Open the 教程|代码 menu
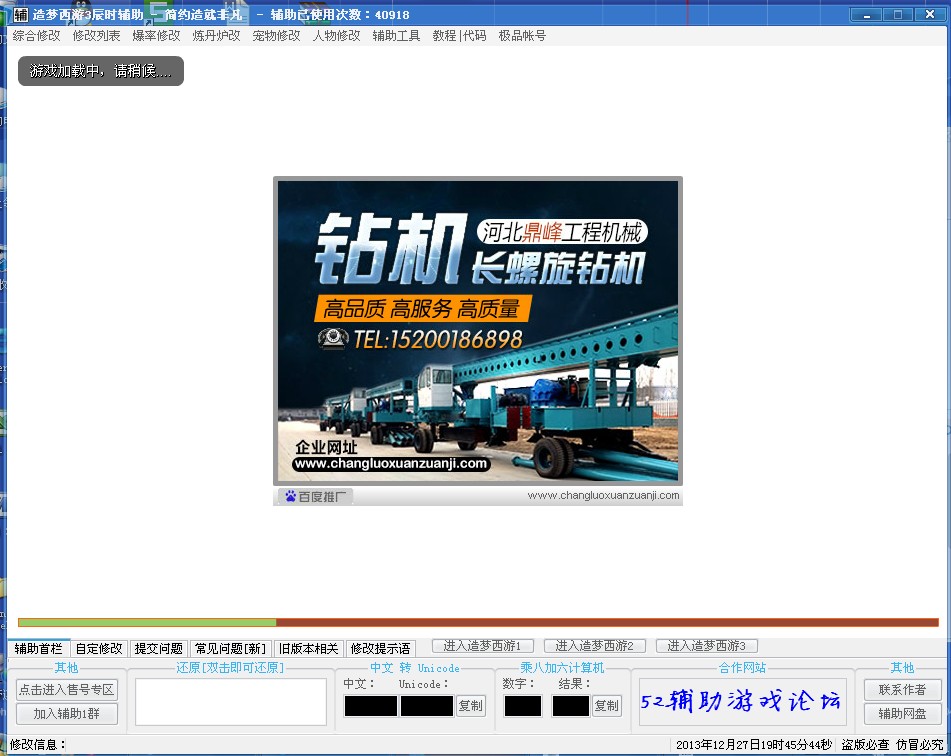This screenshot has height=756, width=951. click(x=460, y=36)
